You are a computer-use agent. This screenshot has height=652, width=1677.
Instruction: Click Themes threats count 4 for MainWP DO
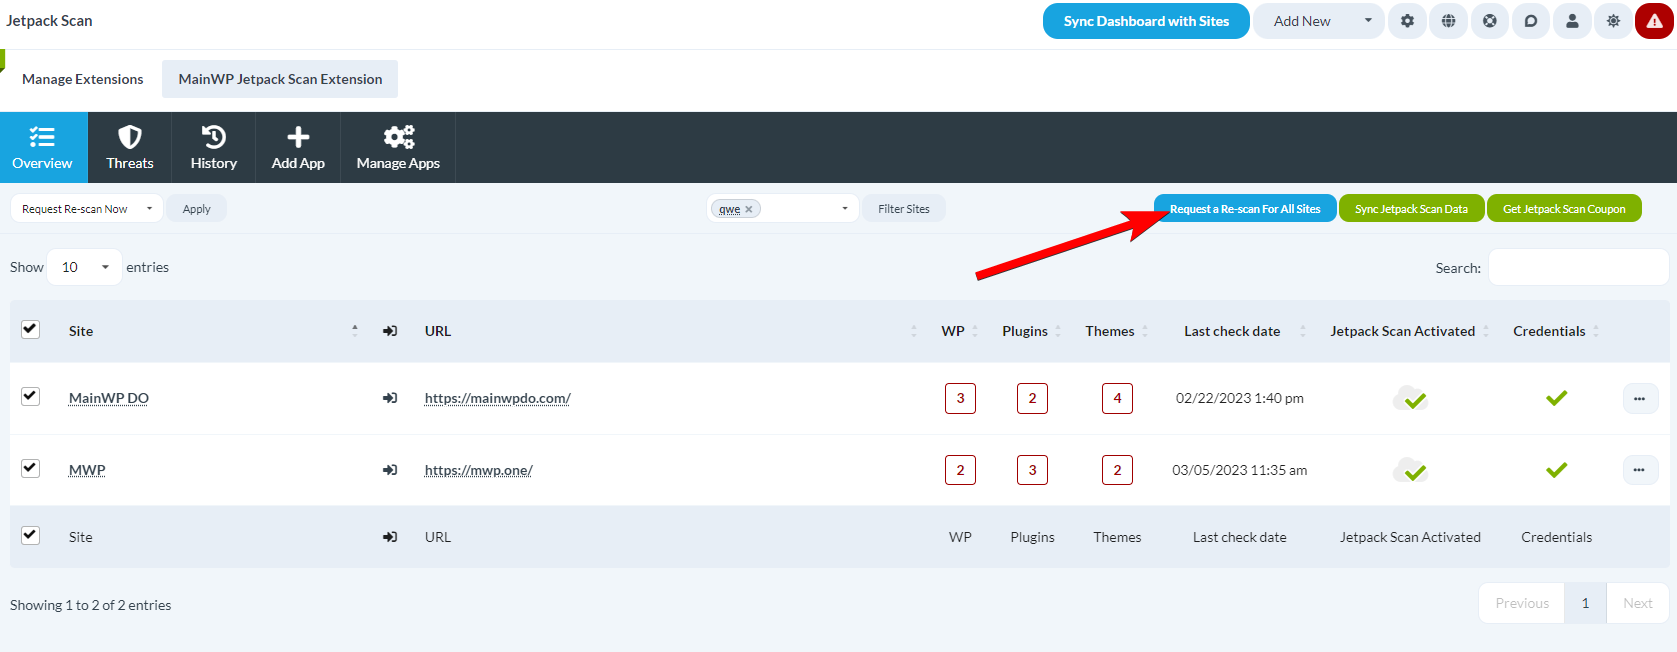pos(1117,398)
